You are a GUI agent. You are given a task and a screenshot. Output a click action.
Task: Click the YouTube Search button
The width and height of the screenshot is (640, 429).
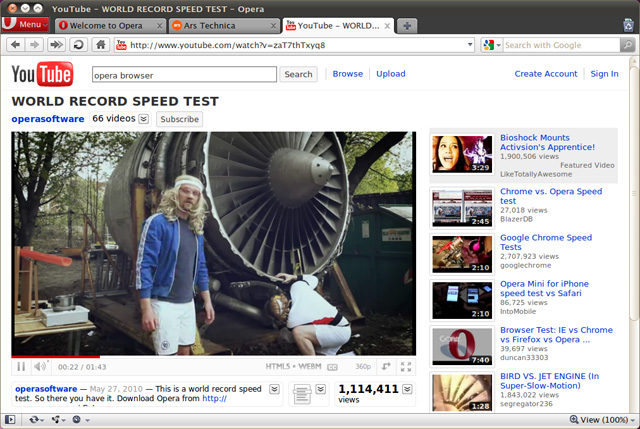point(298,74)
